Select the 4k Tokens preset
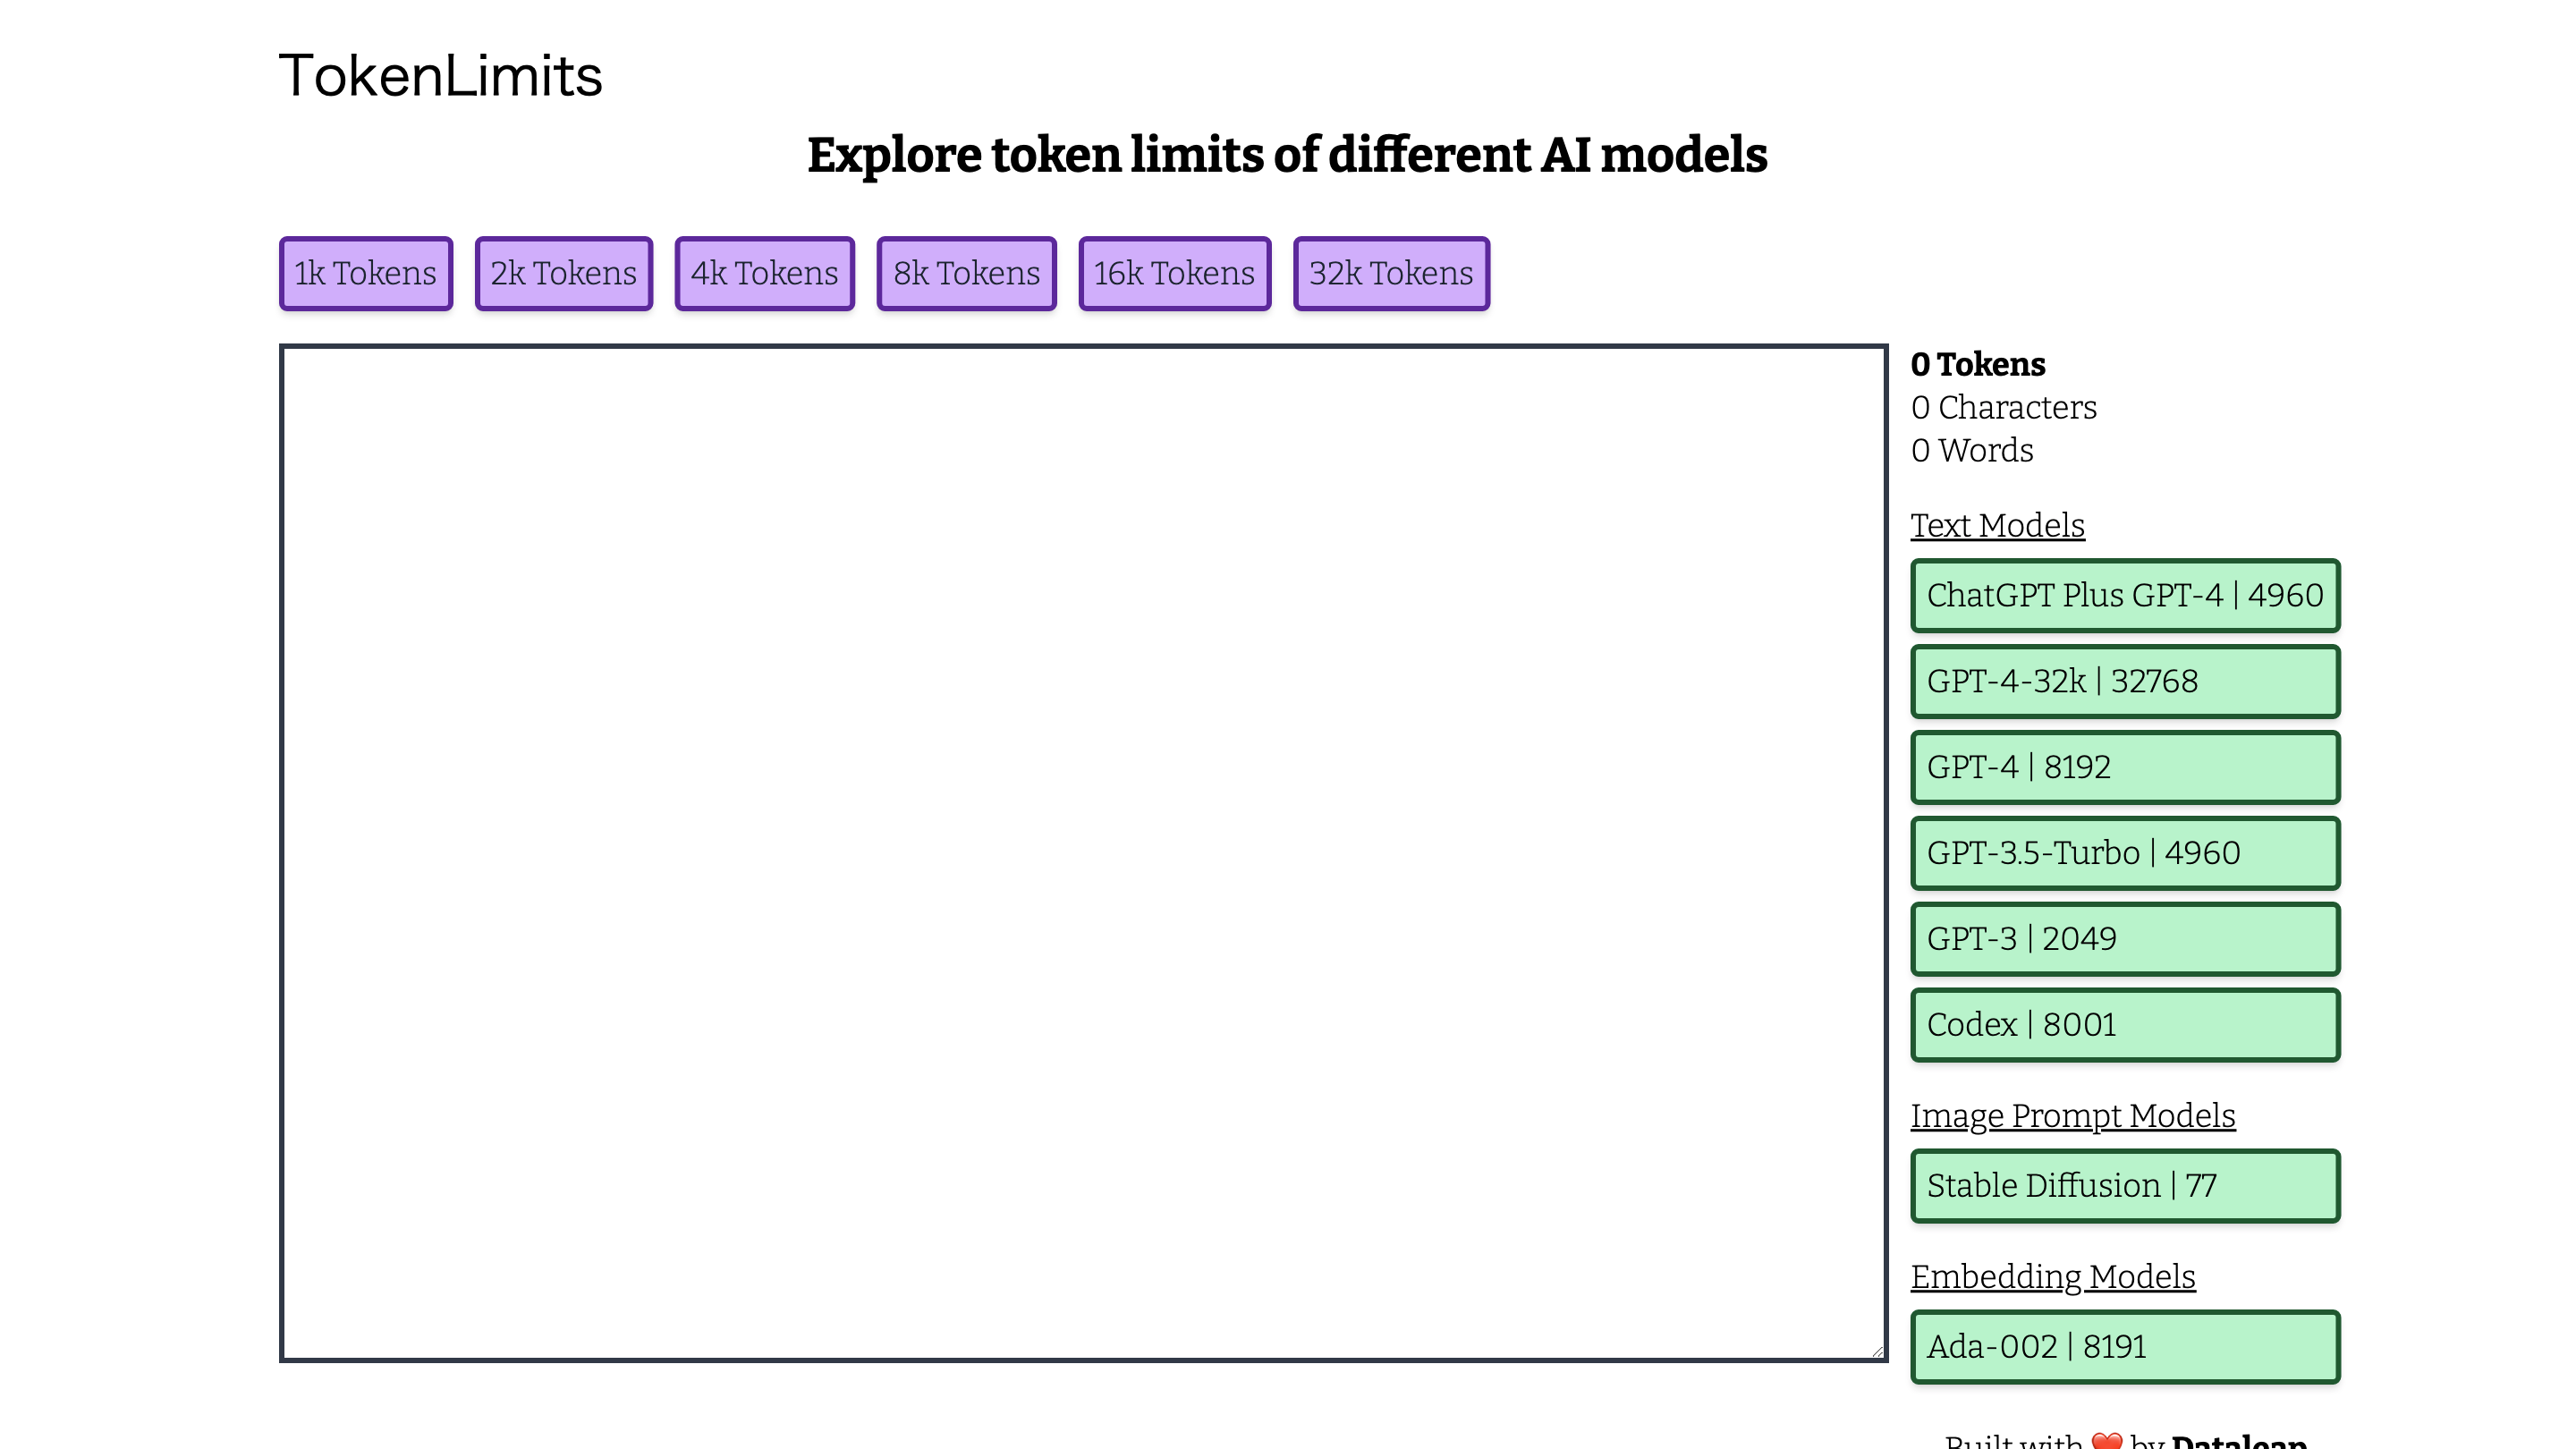 [764, 272]
